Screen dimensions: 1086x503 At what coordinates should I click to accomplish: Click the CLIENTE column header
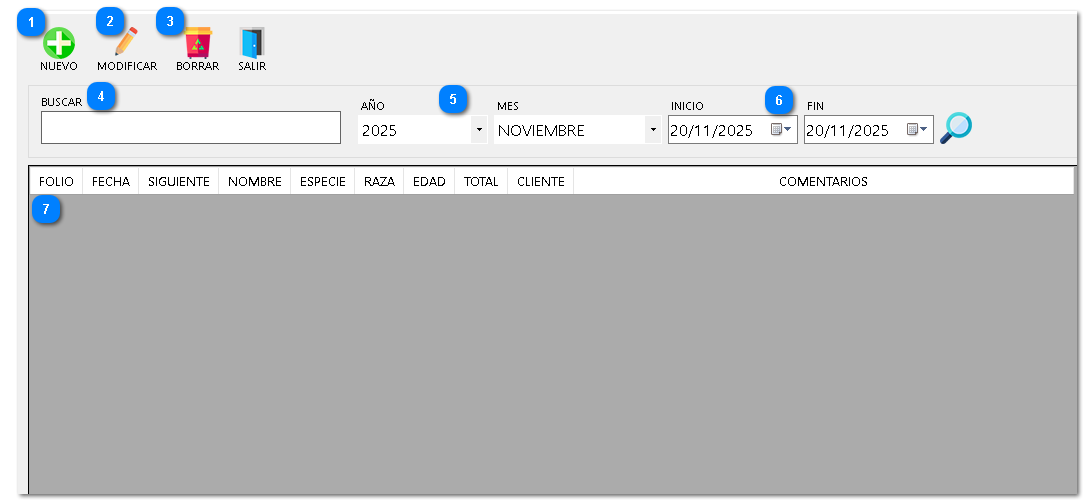[x=540, y=182]
